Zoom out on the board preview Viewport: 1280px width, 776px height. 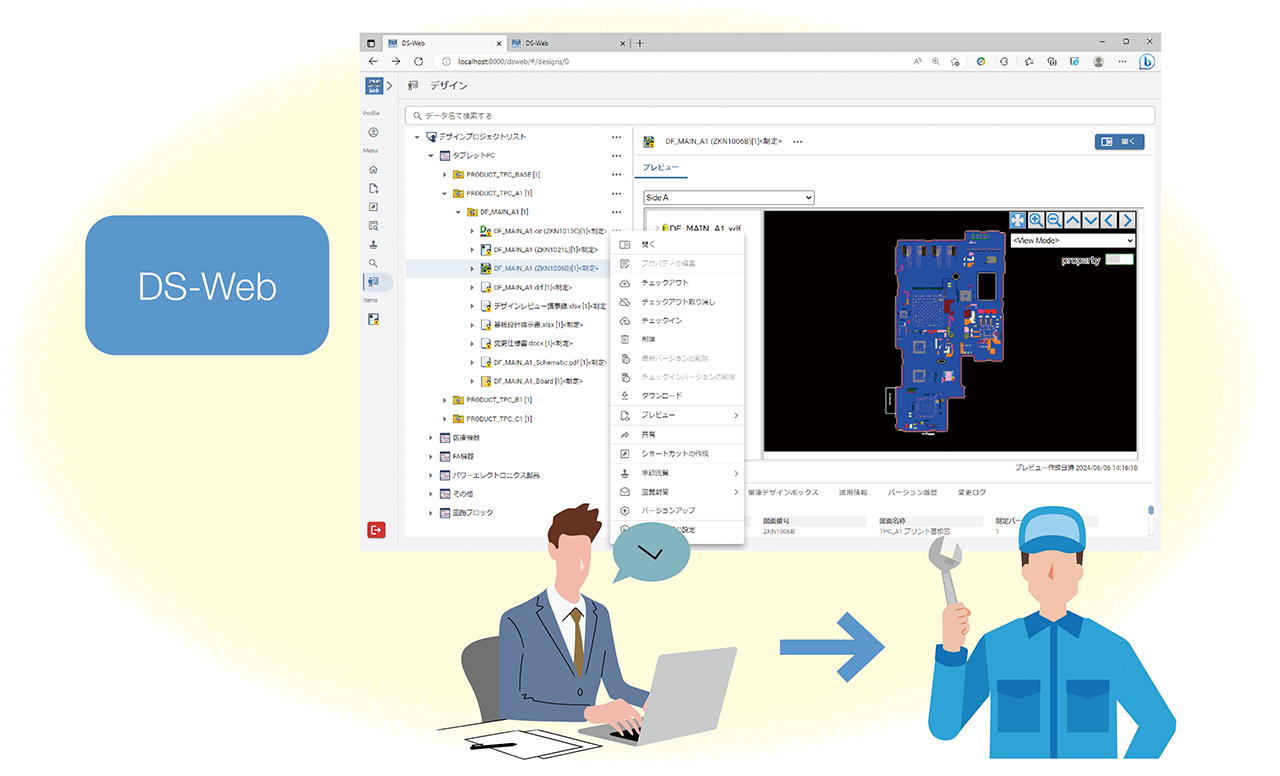[1054, 220]
